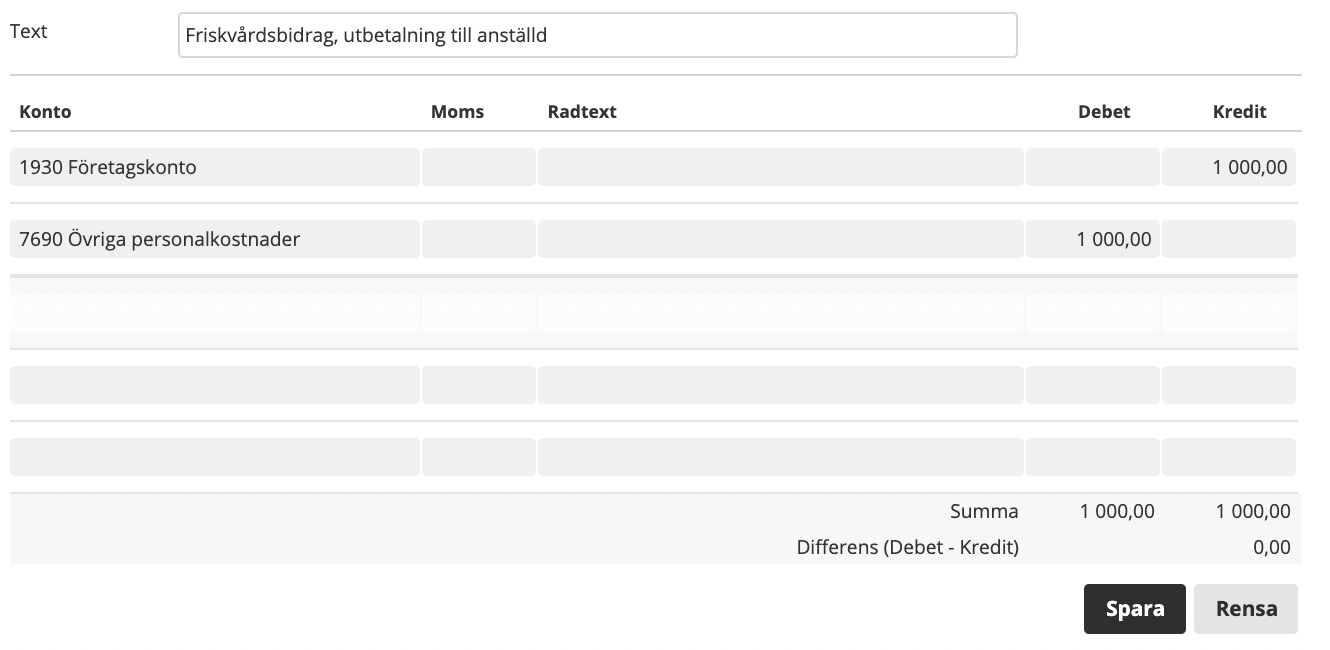Click Moms field of 1930 Företagskonto row
The width and height of the screenshot is (1330, 650).
[x=478, y=167]
